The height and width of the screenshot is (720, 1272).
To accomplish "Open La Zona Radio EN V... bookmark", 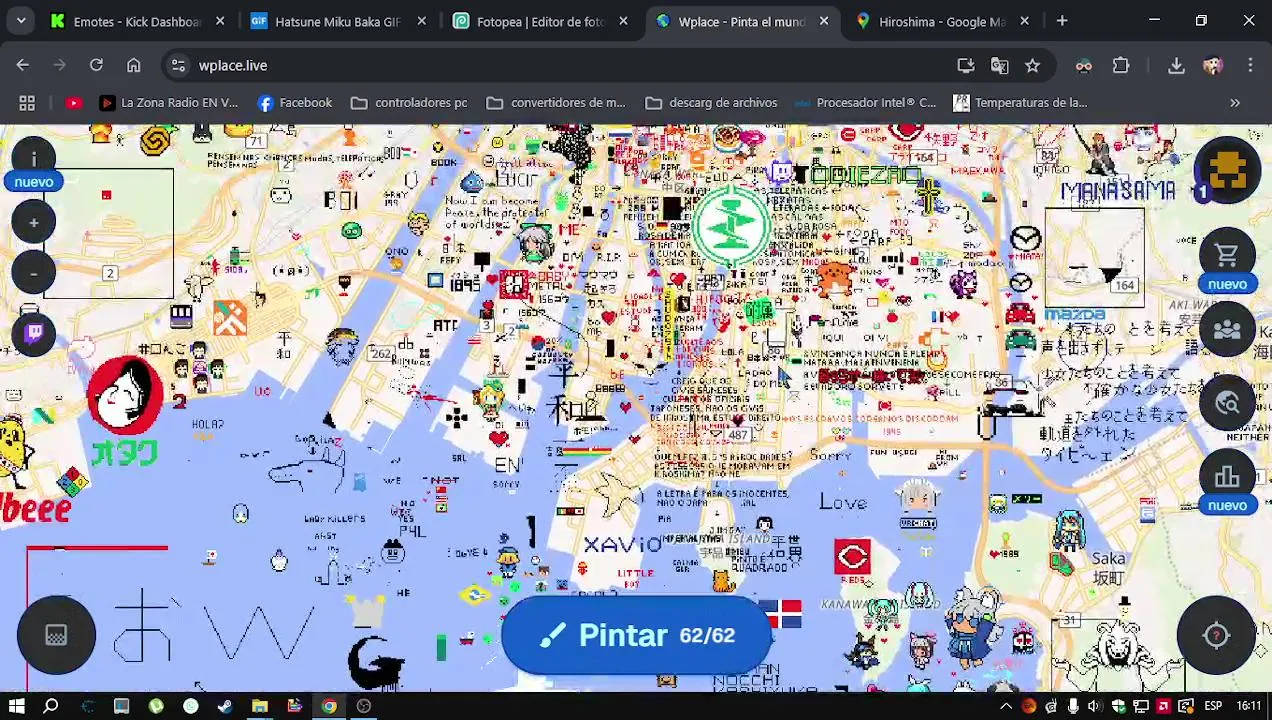I will (168, 103).
